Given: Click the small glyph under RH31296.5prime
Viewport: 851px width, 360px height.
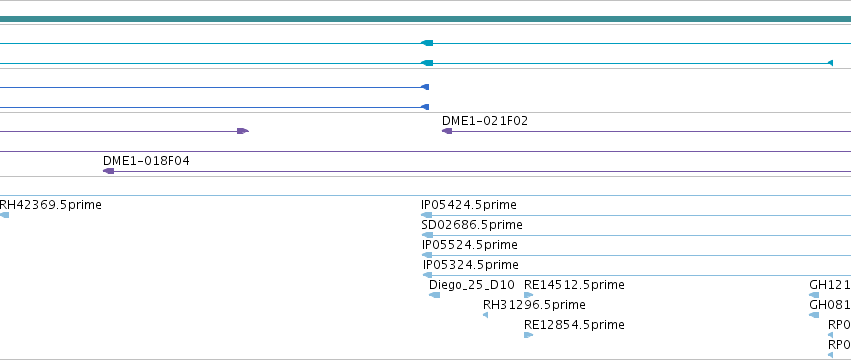Looking at the screenshot, I should tap(485, 315).
